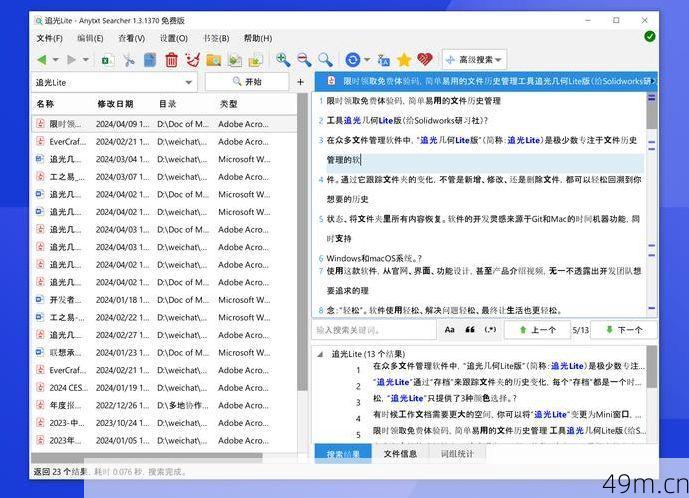Click the folder with magnifier icon

click(214, 60)
